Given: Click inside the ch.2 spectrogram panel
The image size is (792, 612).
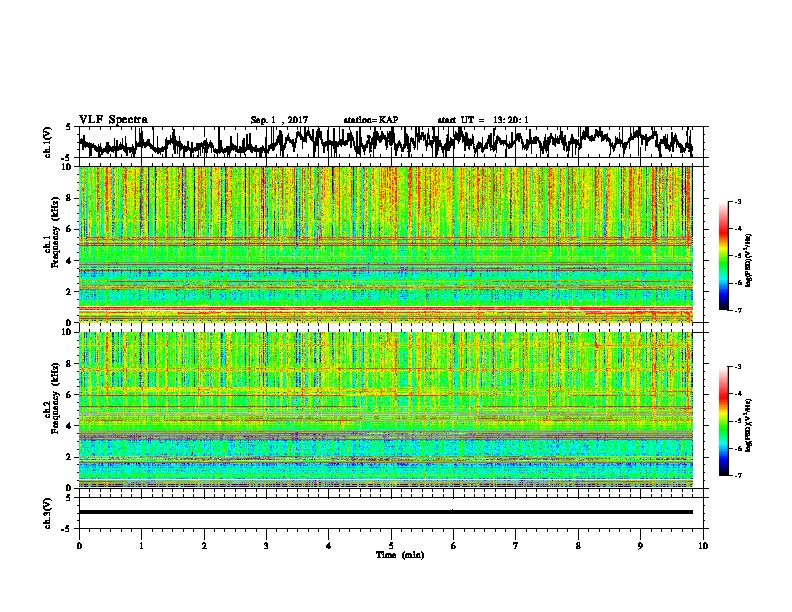Looking at the screenshot, I should pos(385,410).
